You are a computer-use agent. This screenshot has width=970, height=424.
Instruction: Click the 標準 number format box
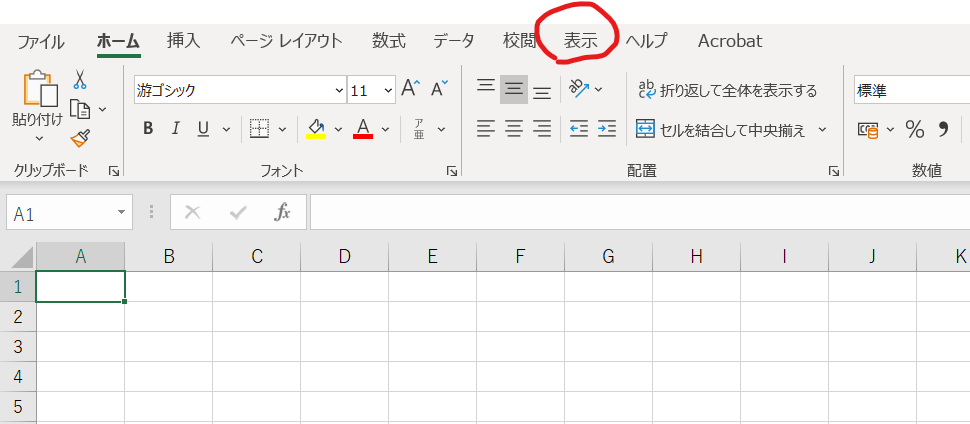[x=912, y=90]
